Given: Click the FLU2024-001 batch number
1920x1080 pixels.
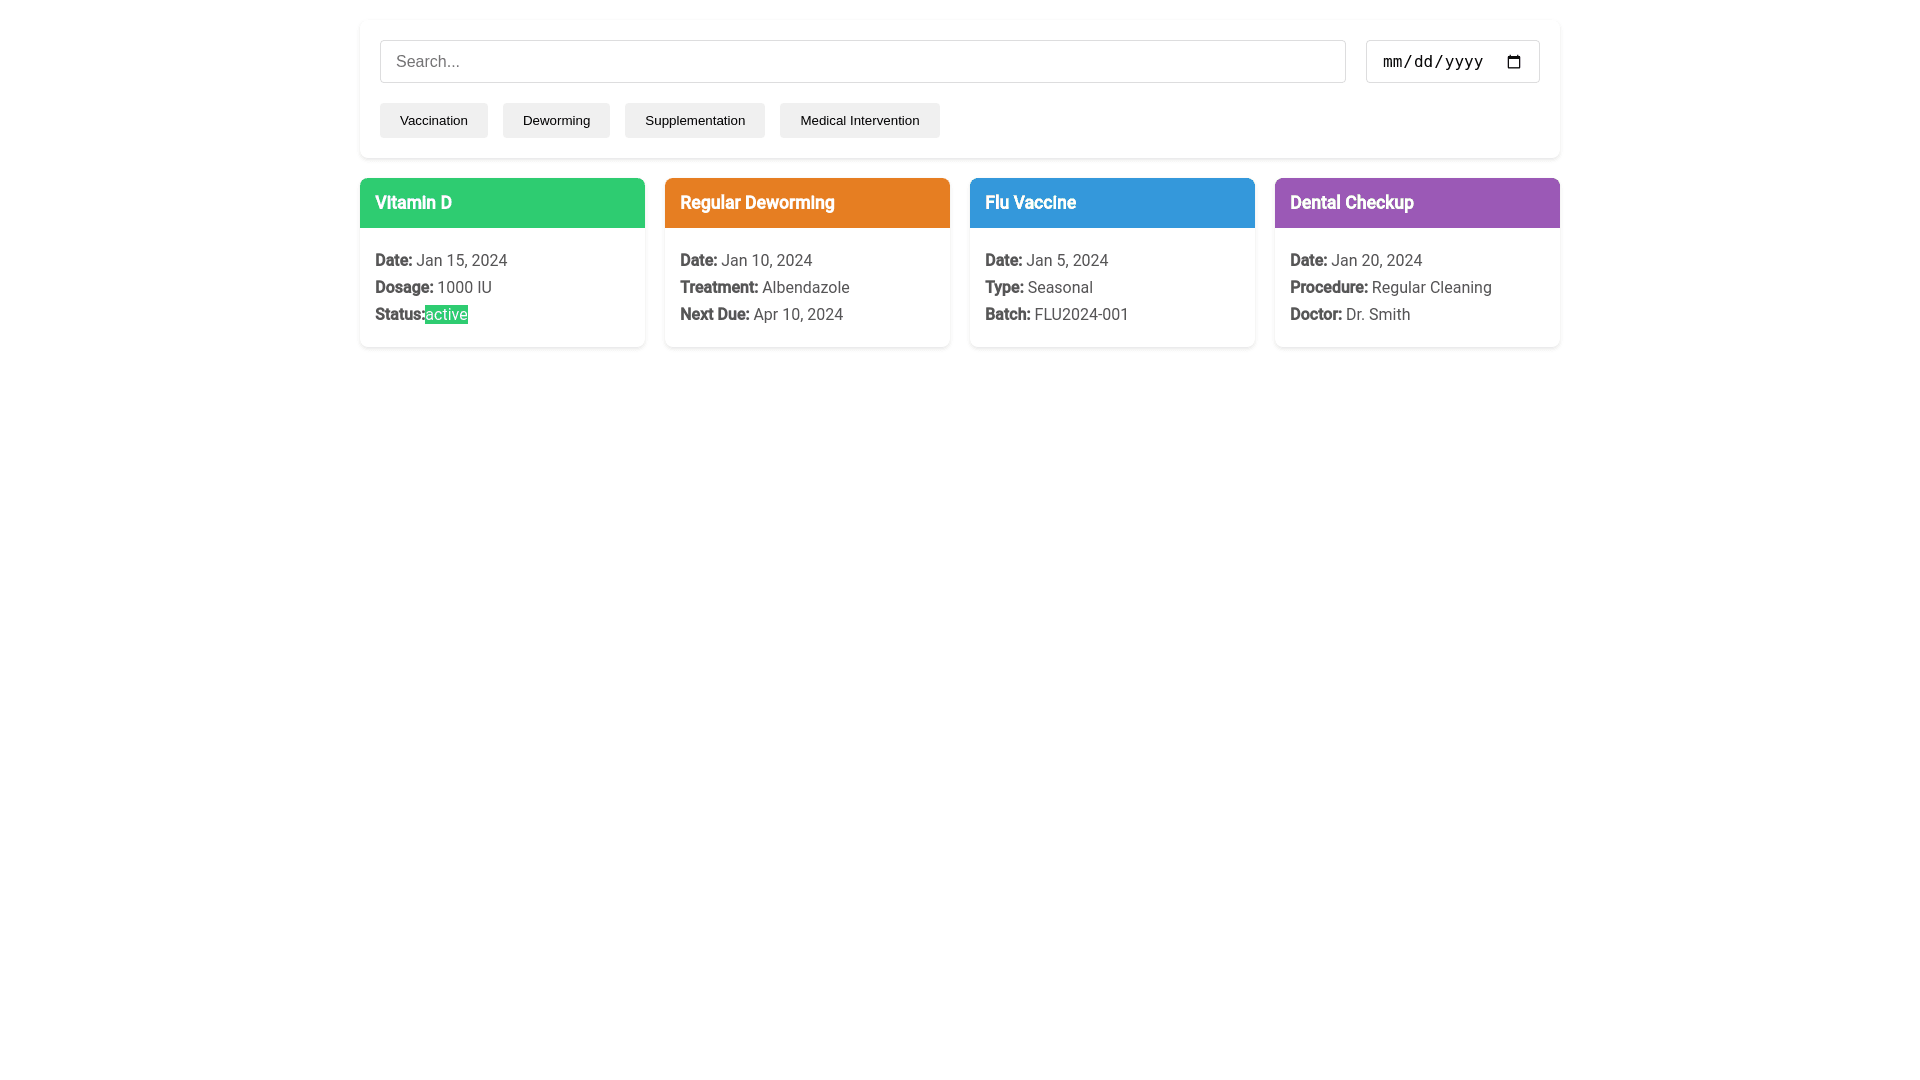Looking at the screenshot, I should pos(1081,314).
